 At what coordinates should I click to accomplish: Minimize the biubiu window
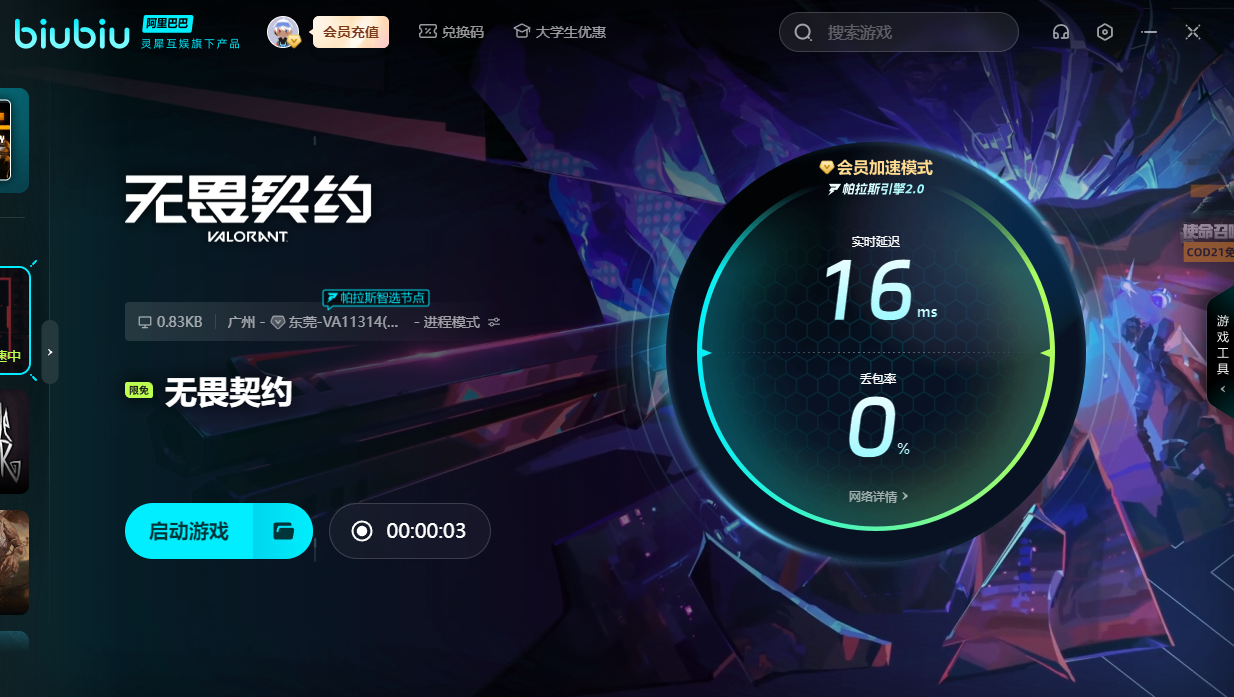1149,32
